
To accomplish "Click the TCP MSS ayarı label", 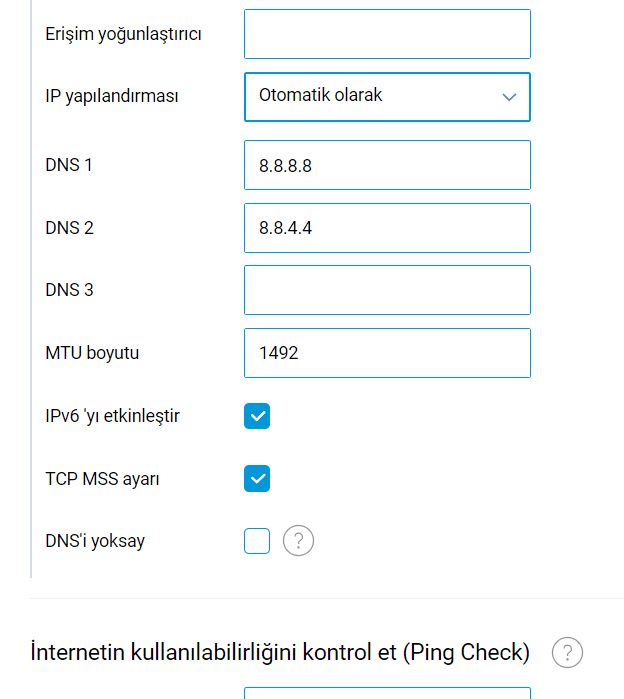I will (x=102, y=479).
